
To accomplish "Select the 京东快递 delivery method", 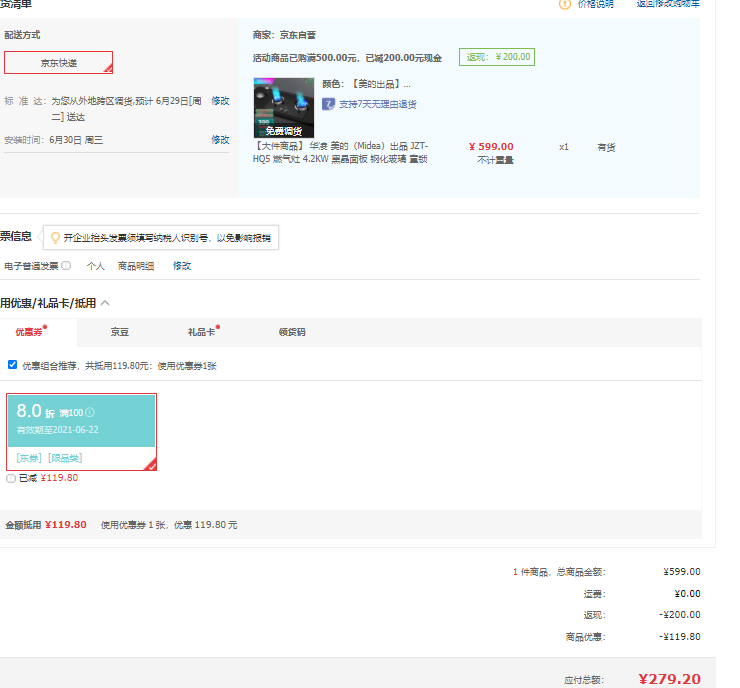I will point(59,63).
